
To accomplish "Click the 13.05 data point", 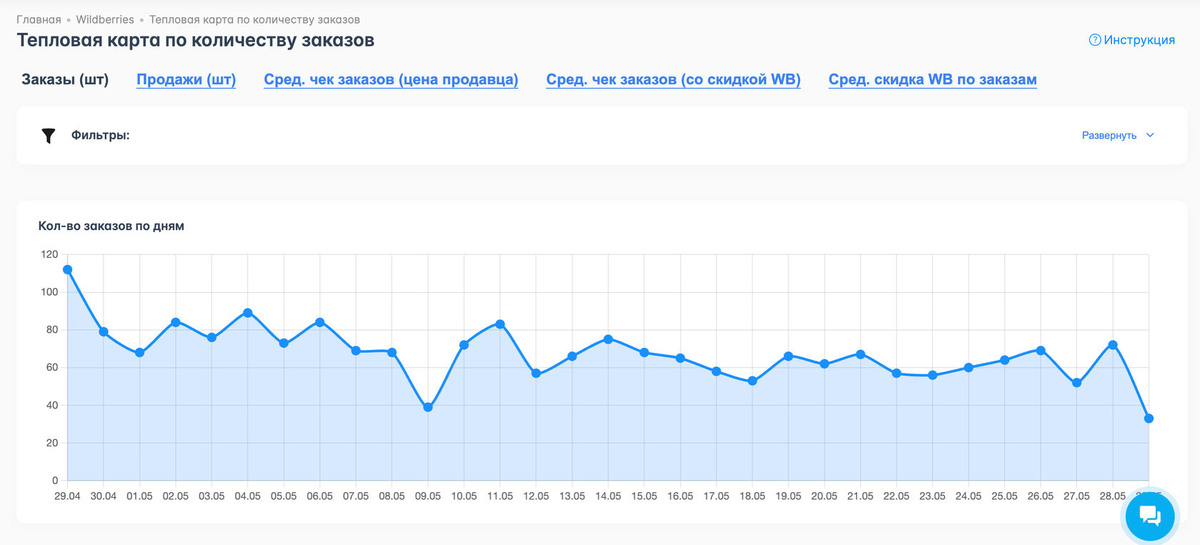I will [572, 356].
